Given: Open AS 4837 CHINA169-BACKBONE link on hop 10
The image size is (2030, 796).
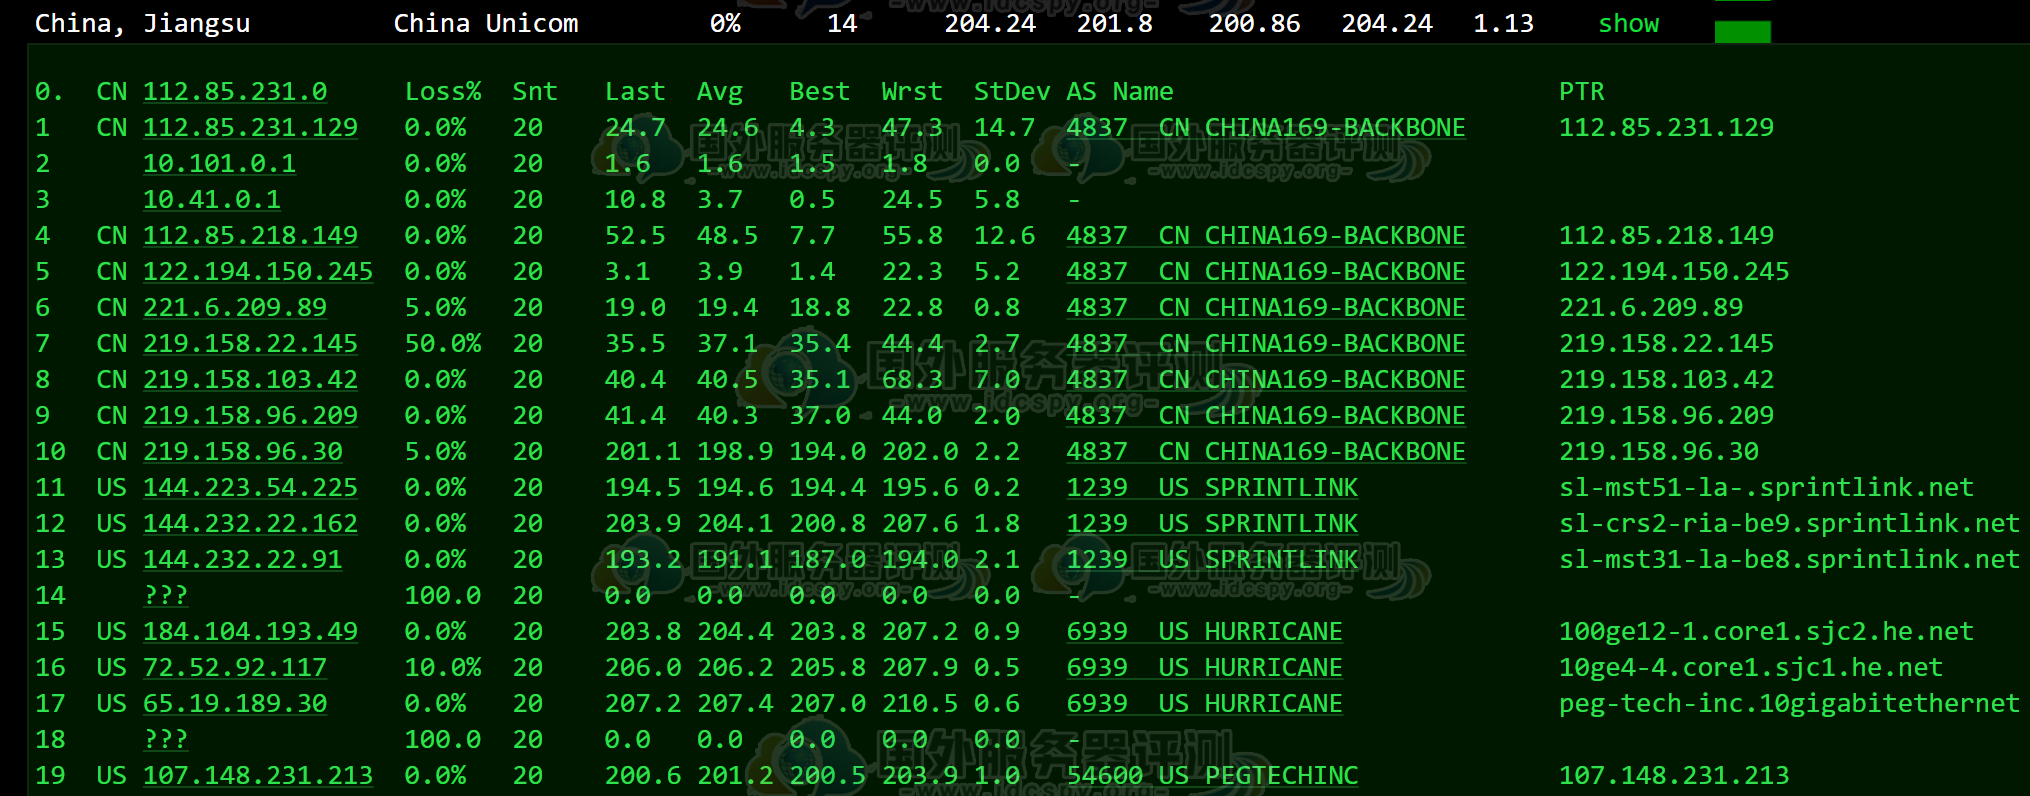Looking at the screenshot, I should [1266, 451].
